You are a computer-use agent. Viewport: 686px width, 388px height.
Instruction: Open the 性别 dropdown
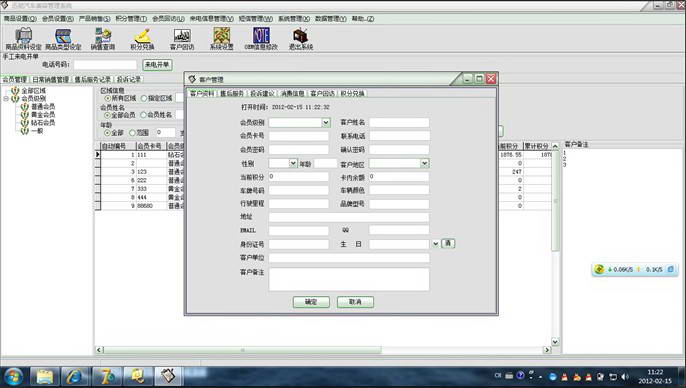point(293,163)
